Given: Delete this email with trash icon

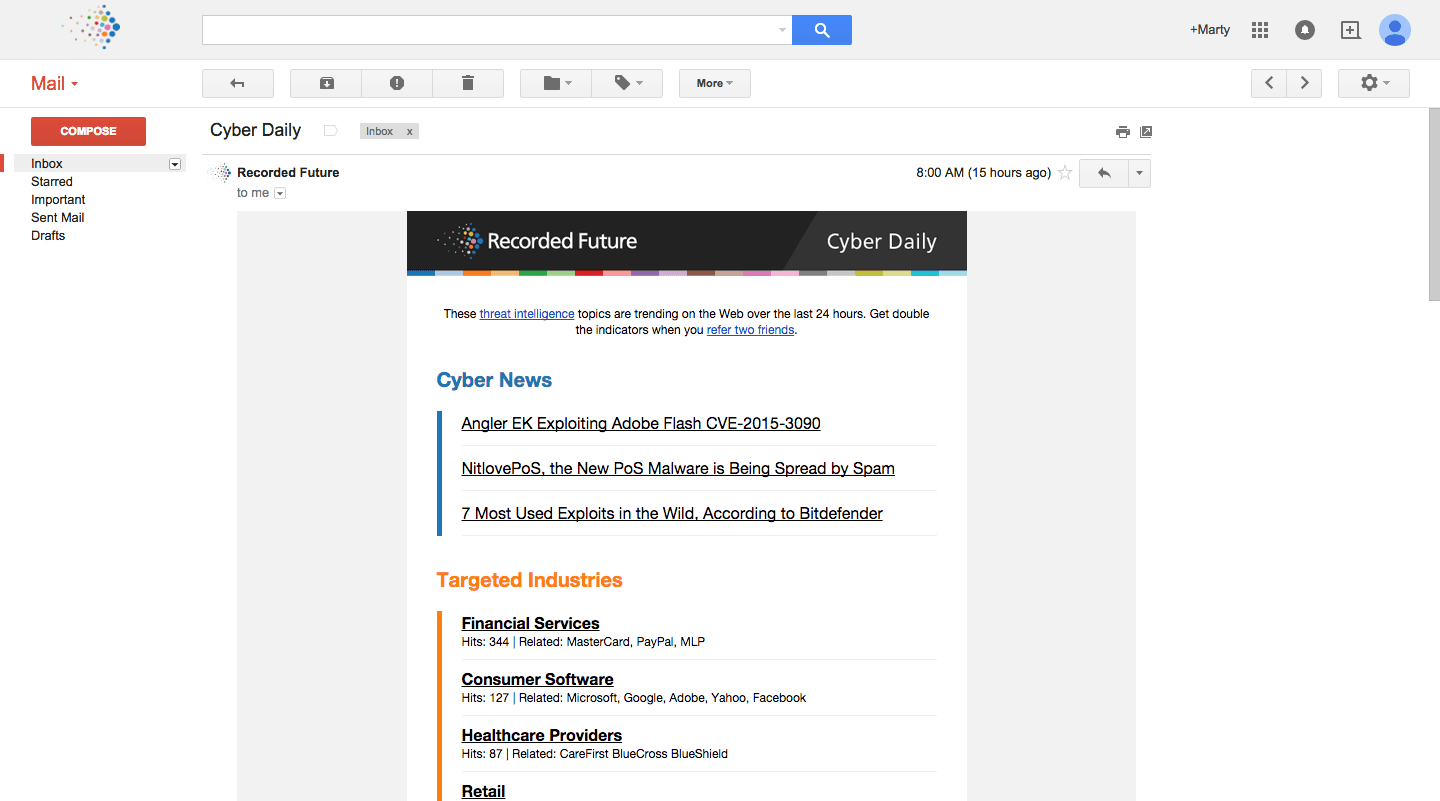Looking at the screenshot, I should tap(468, 83).
